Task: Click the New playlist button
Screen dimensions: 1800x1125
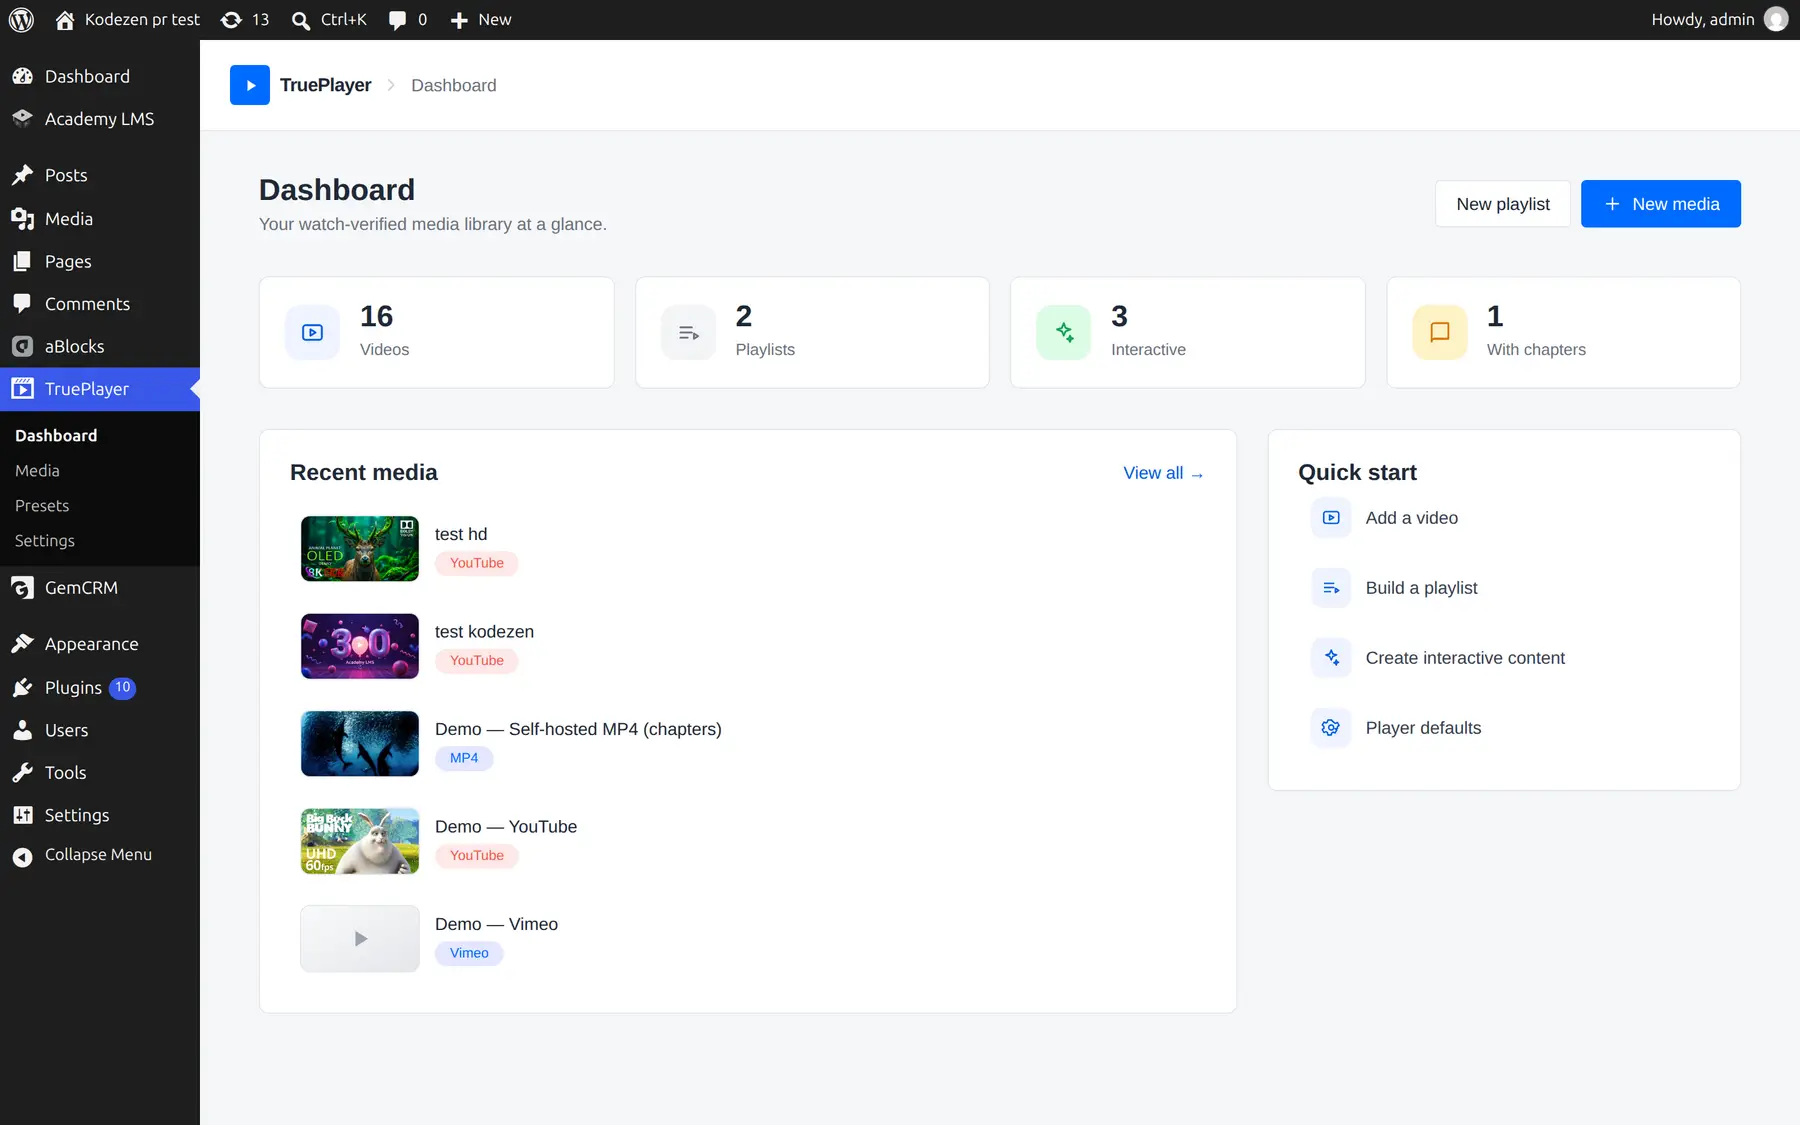Action: pyautogui.click(x=1503, y=204)
